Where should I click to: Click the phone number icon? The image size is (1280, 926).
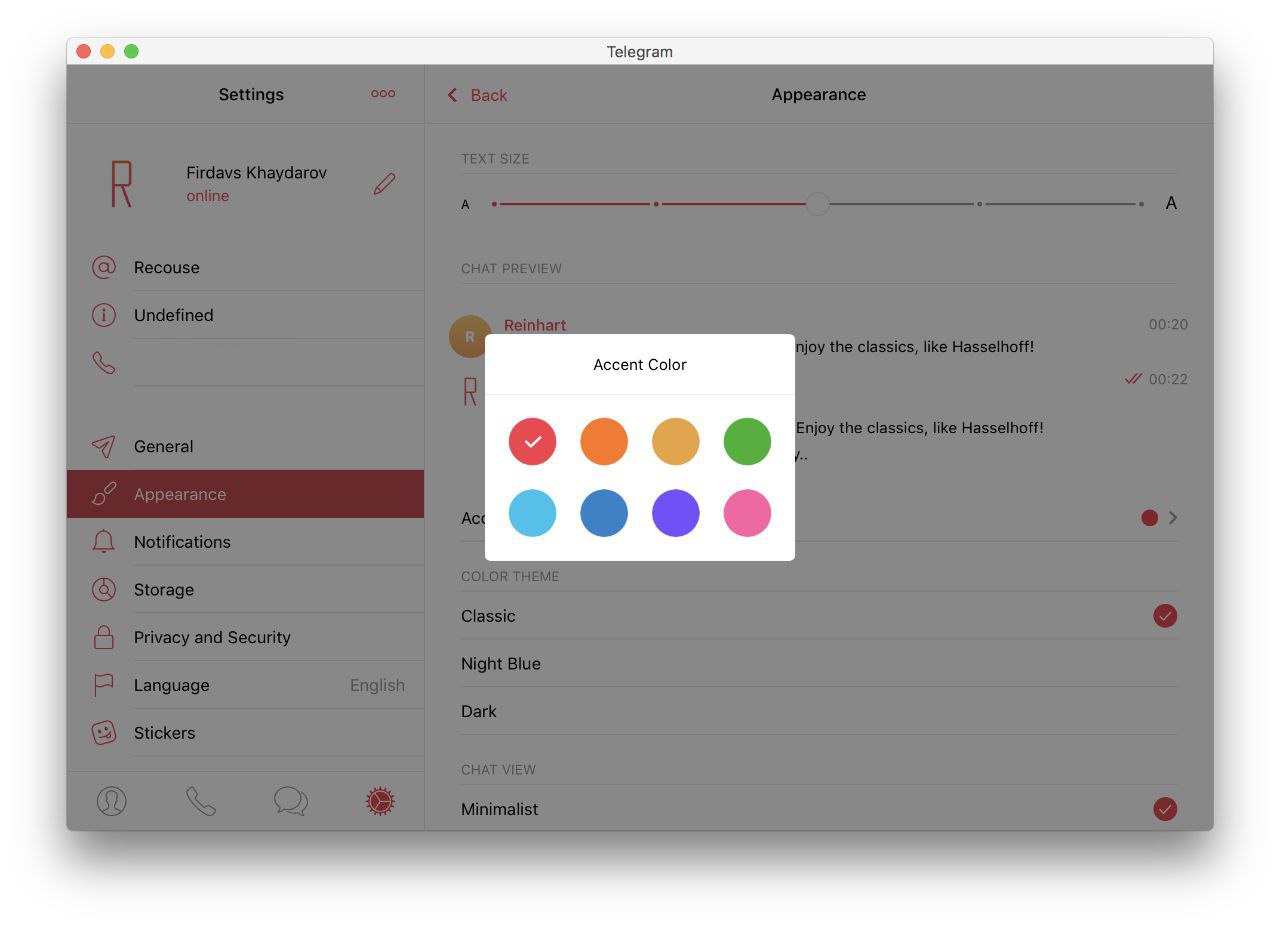tap(104, 362)
